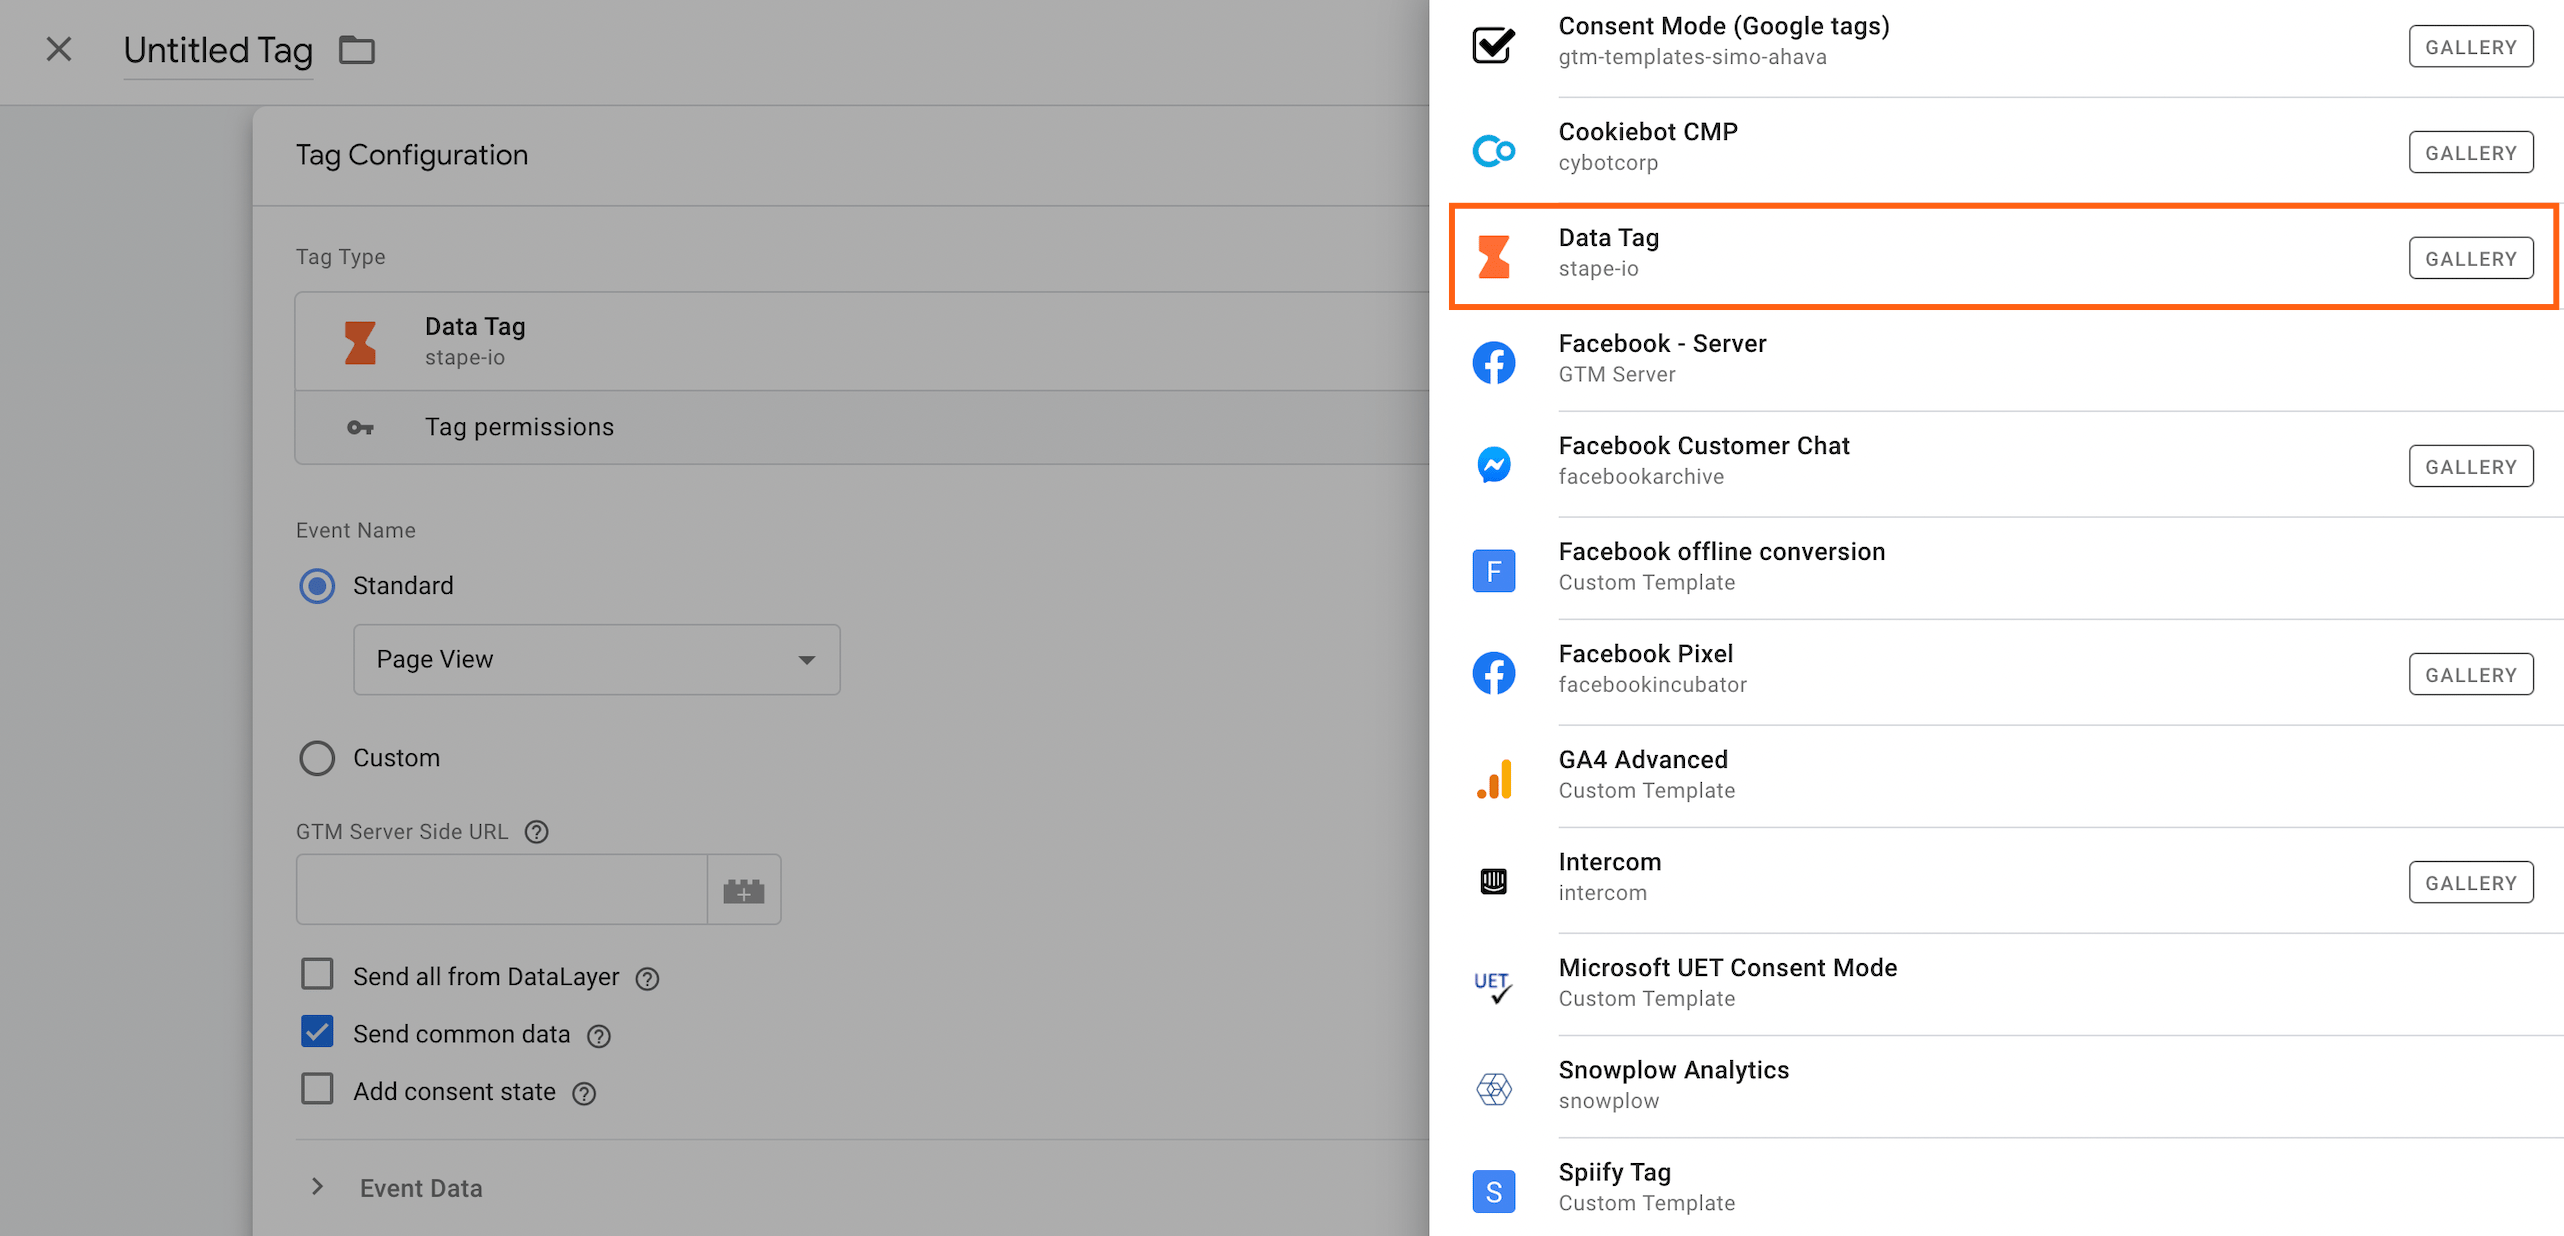Click the Facebook offline conversion F icon
Viewport: 2564px width, 1236px height.
1493,570
